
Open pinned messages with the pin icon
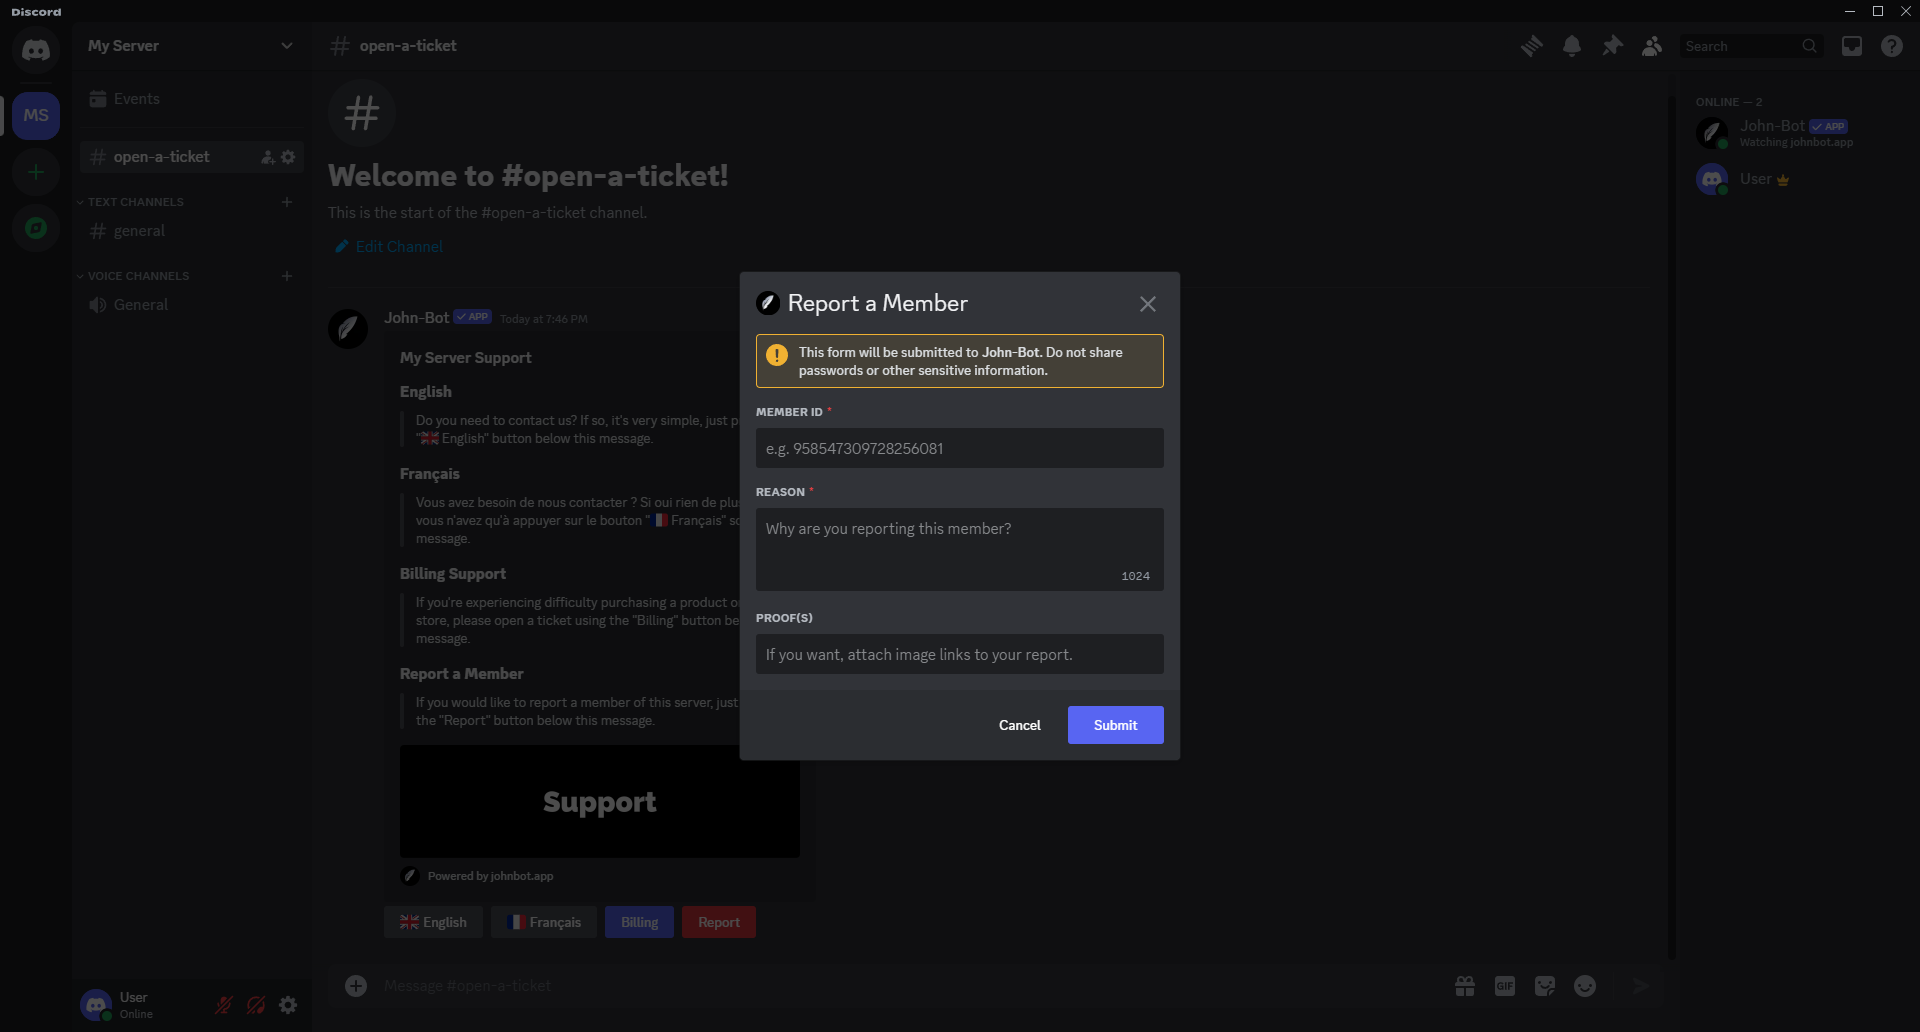(1612, 46)
